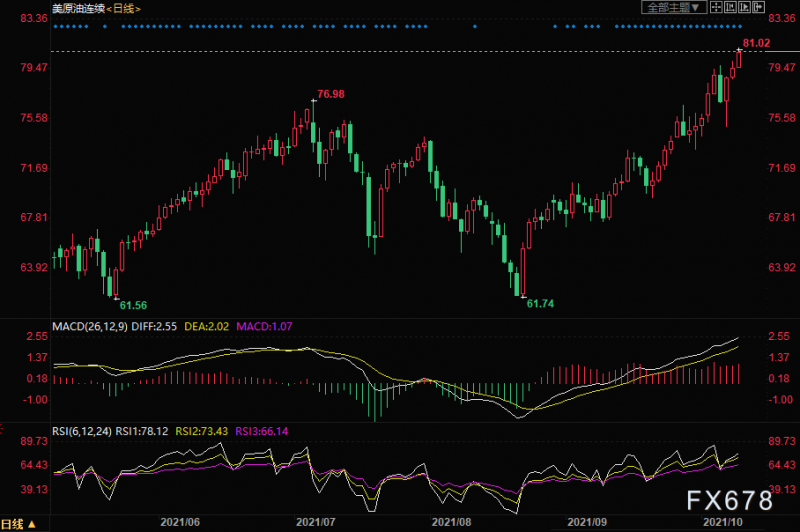Click the four-arrow expand chart icon
The image size is (800, 532).
[717, 7]
